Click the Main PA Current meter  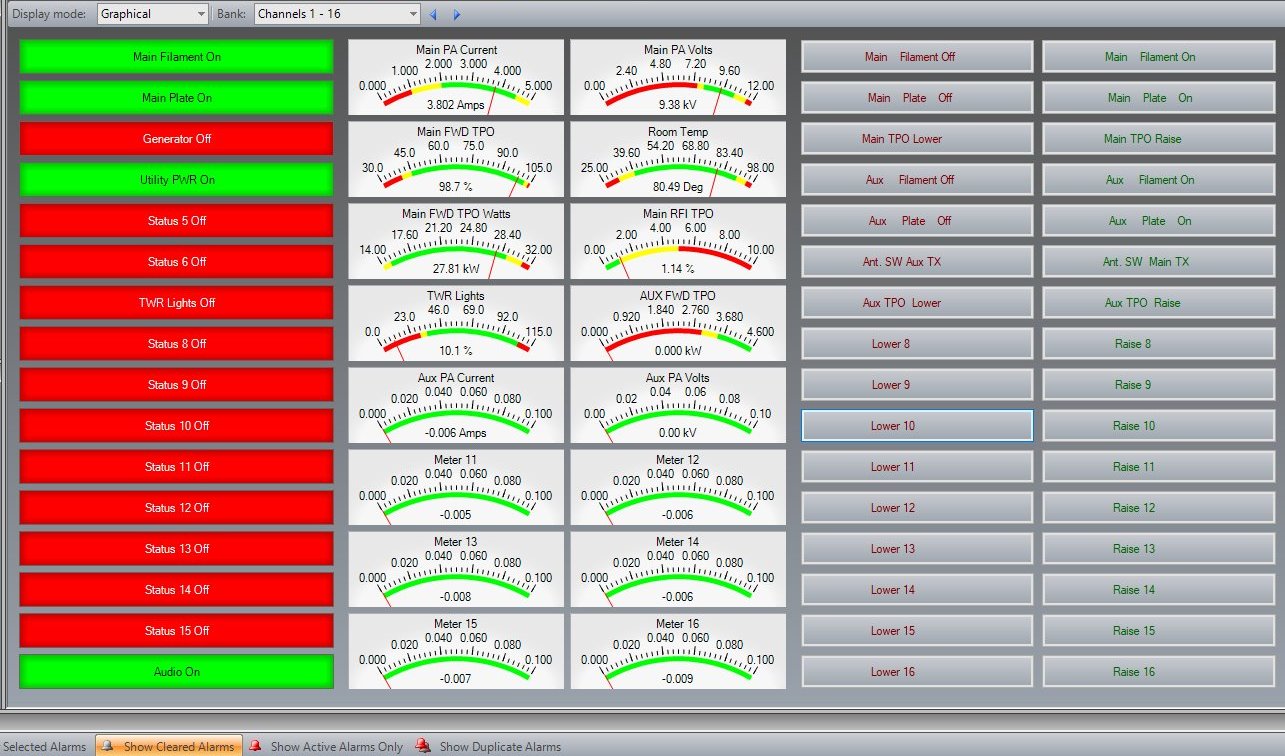point(456,77)
